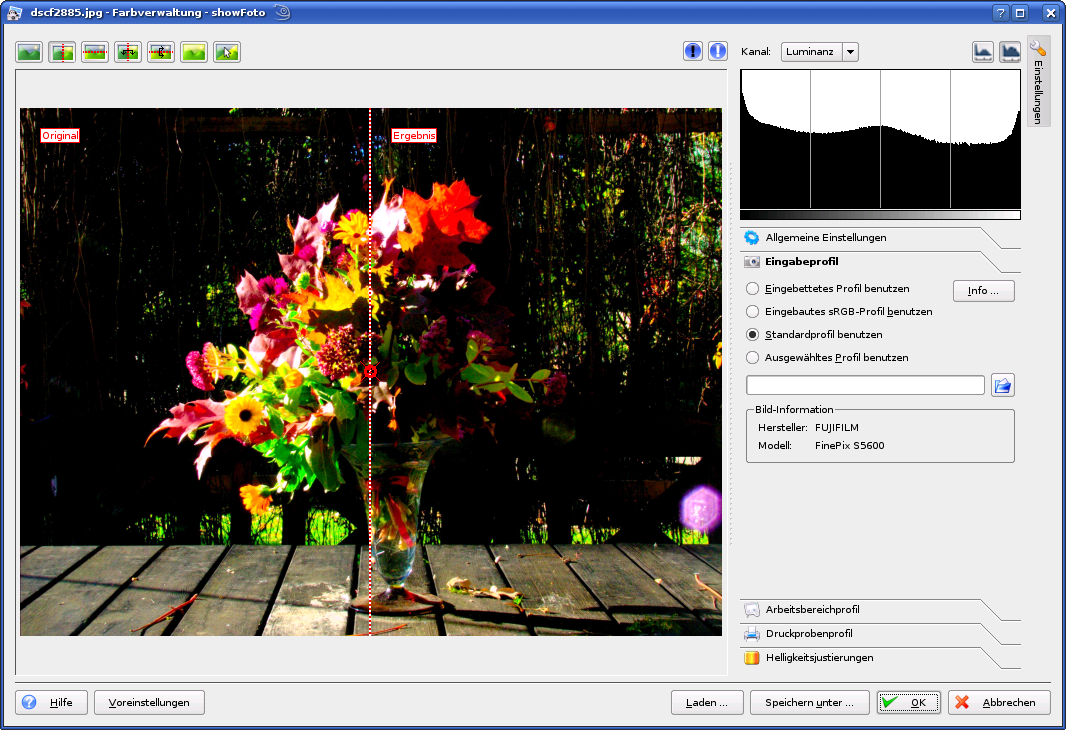This screenshot has height=730, width=1066.
Task: Click the 'Speichern unter ...' button
Action: (809, 703)
